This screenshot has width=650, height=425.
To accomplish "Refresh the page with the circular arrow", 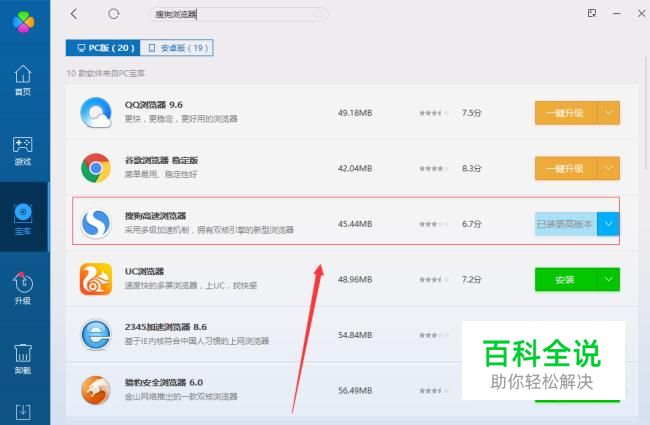I will pyautogui.click(x=114, y=14).
